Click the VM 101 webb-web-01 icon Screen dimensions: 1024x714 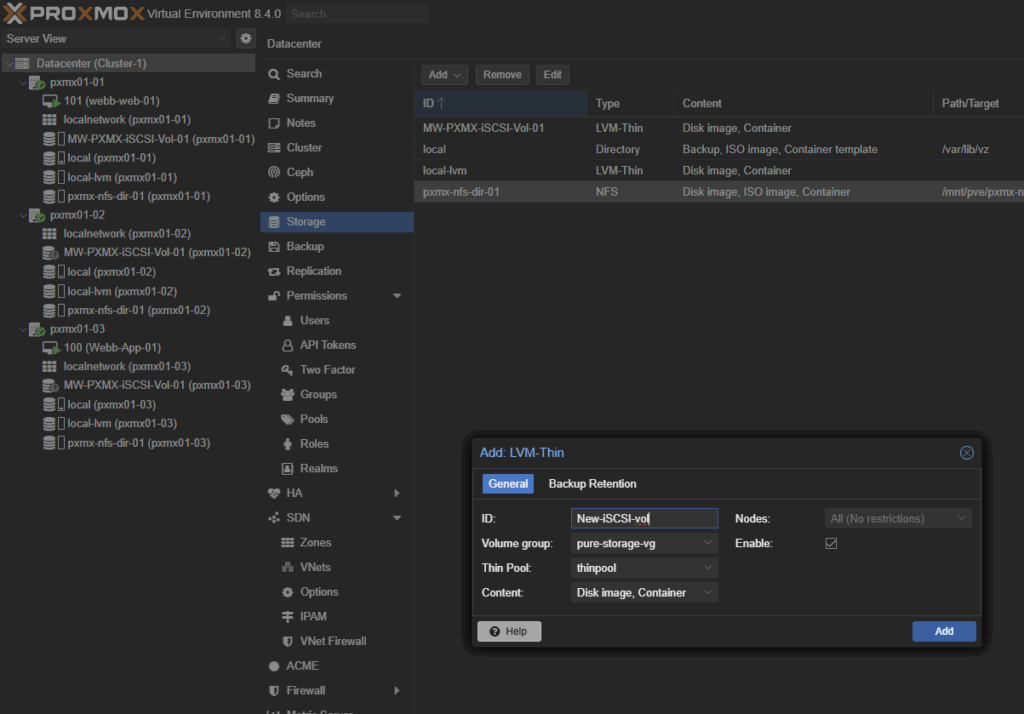coord(51,101)
